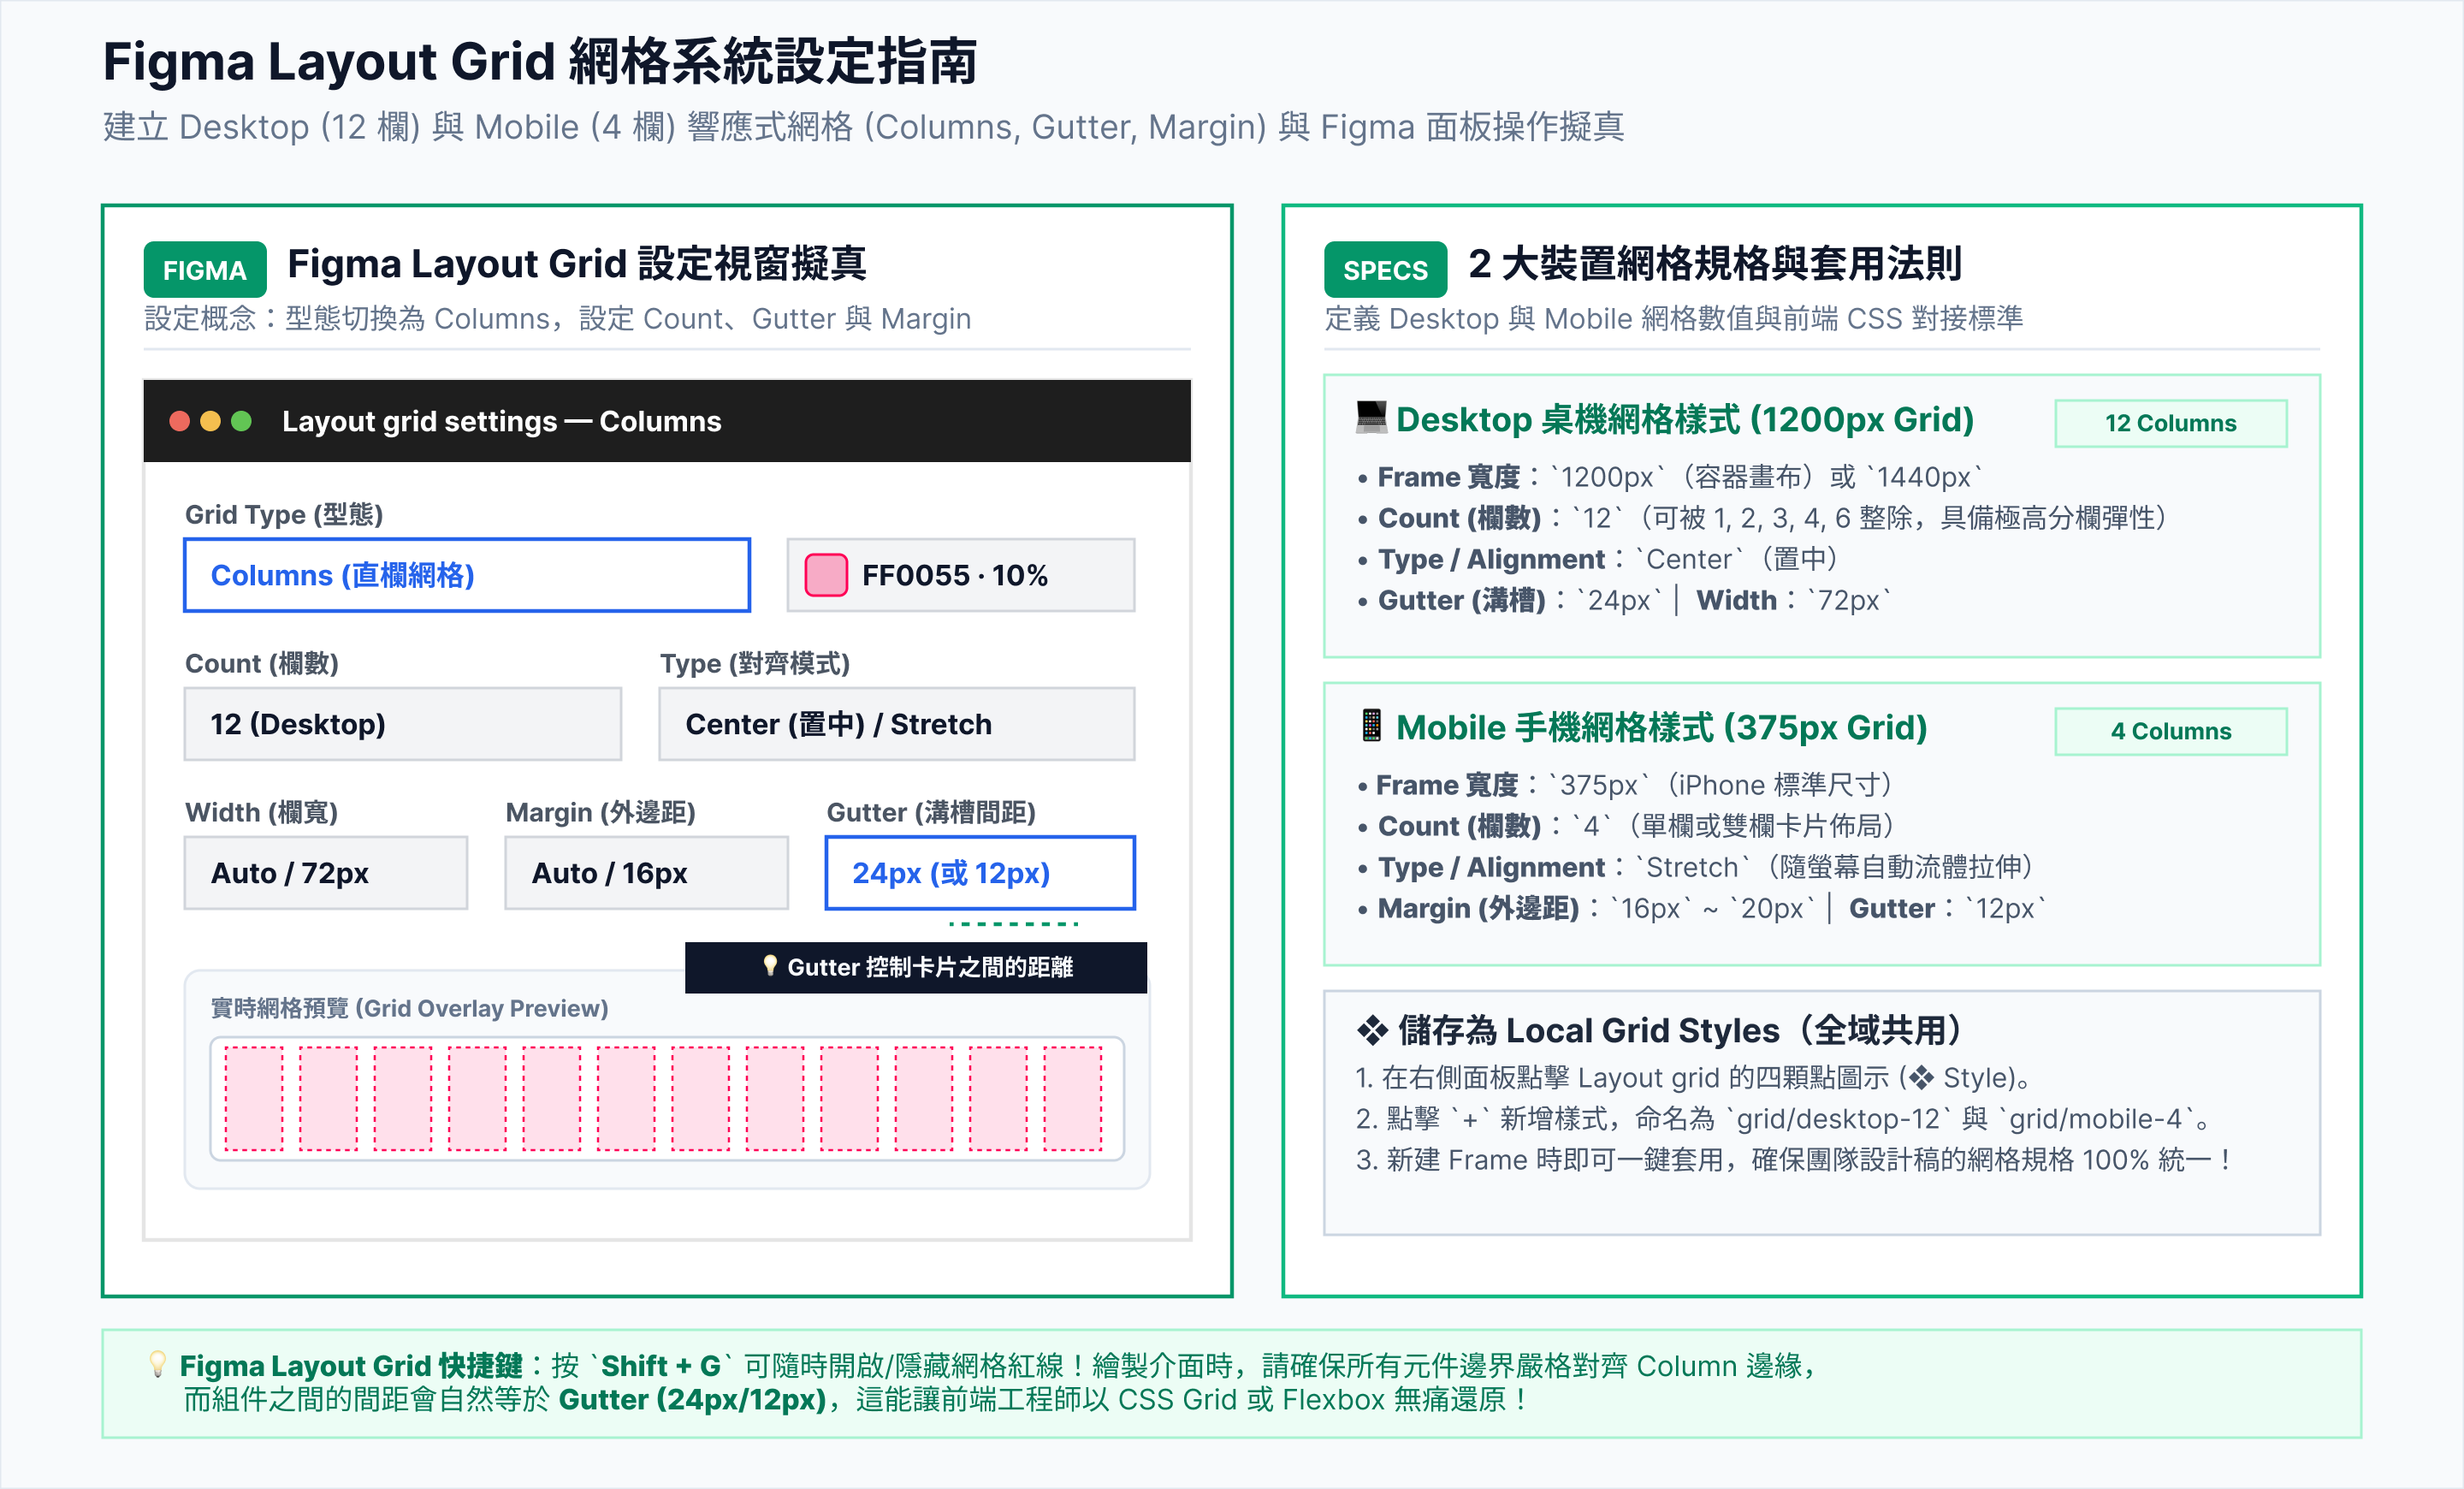The height and width of the screenshot is (1489, 2464).
Task: Click the Shift + G shortcut text in the banner
Action: [x=661, y=1365]
